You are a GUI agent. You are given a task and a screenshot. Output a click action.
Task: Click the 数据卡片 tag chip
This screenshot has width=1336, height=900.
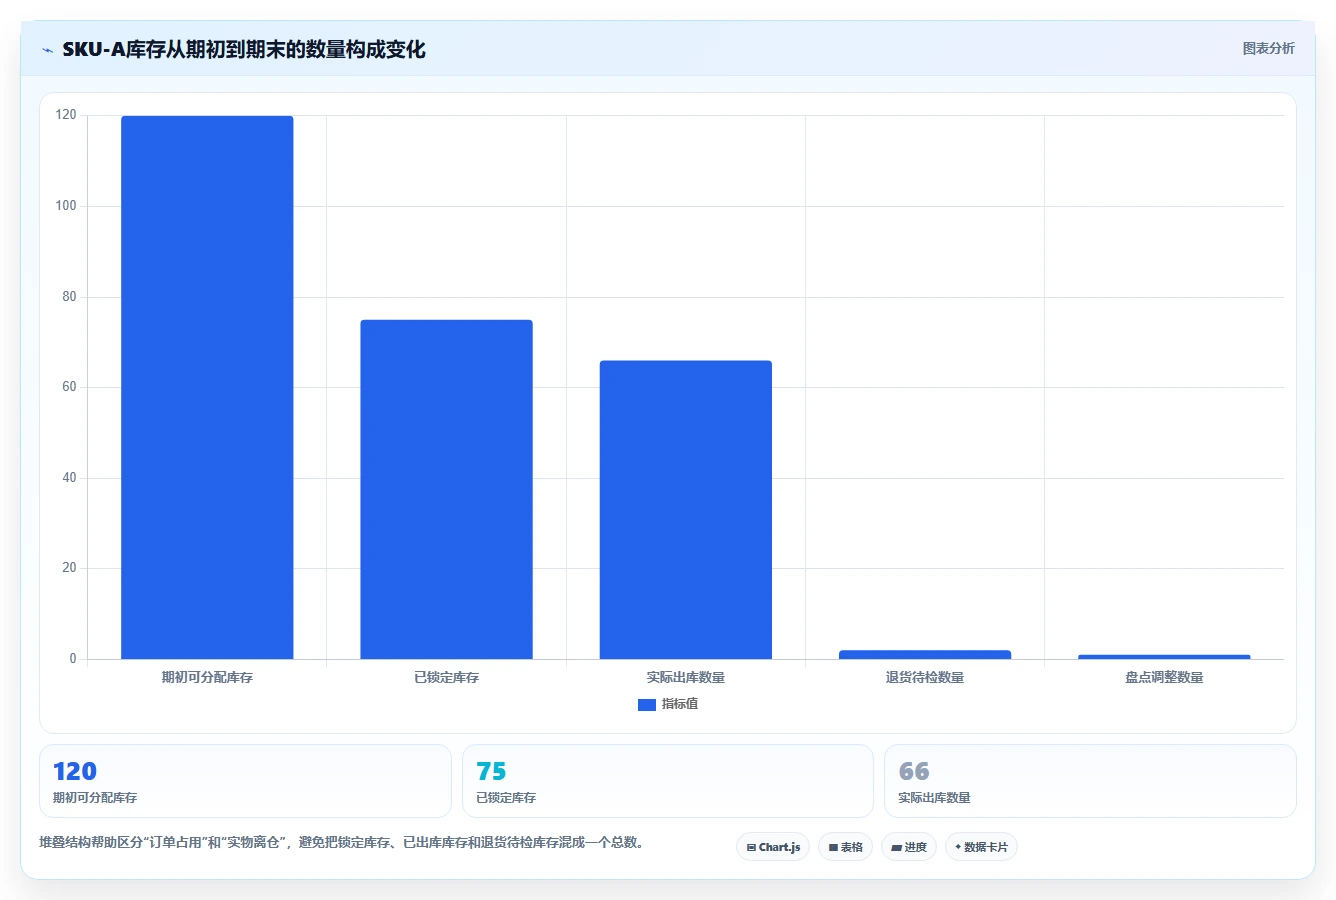point(981,847)
